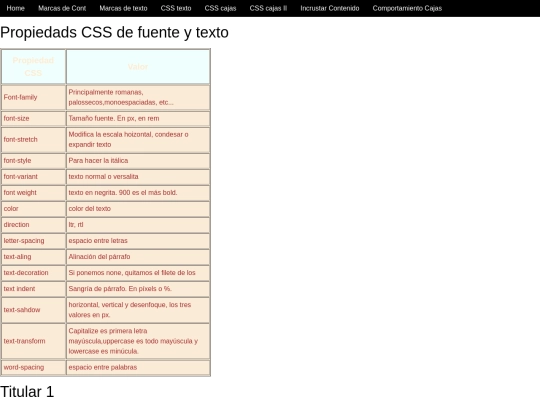This screenshot has height=405, width=540.
Task: Select value 'Tamaño fuente. En px, en rem'
Action: coord(138,118)
